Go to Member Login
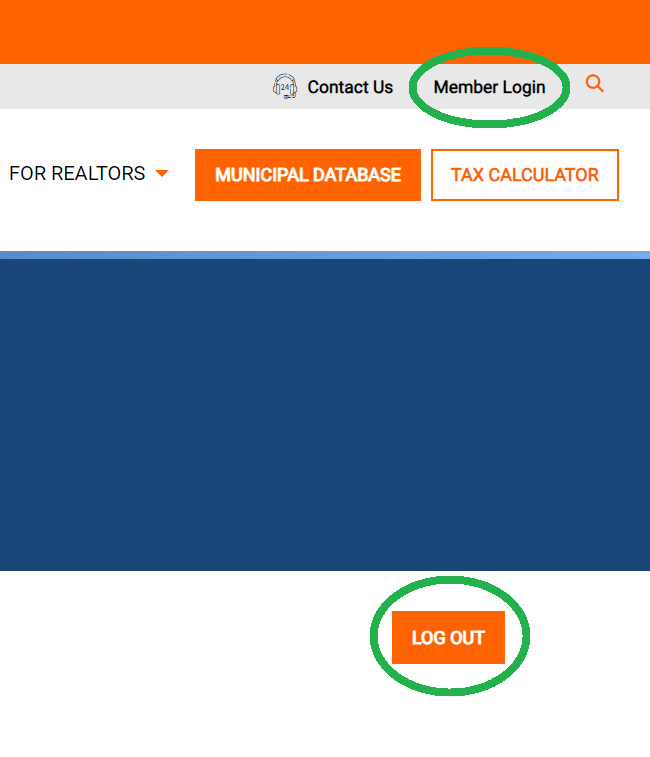The image size is (650, 757). tap(489, 87)
